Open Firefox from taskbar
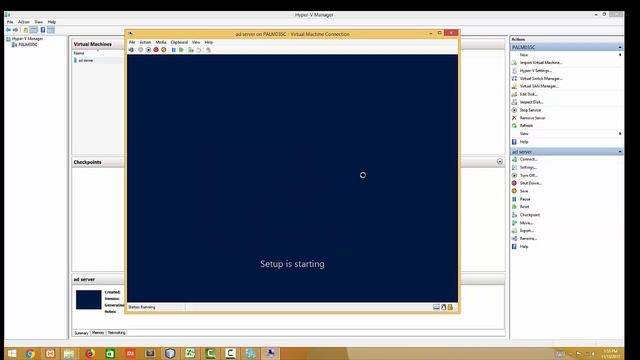The width and height of the screenshot is (640, 360). pos(90,353)
